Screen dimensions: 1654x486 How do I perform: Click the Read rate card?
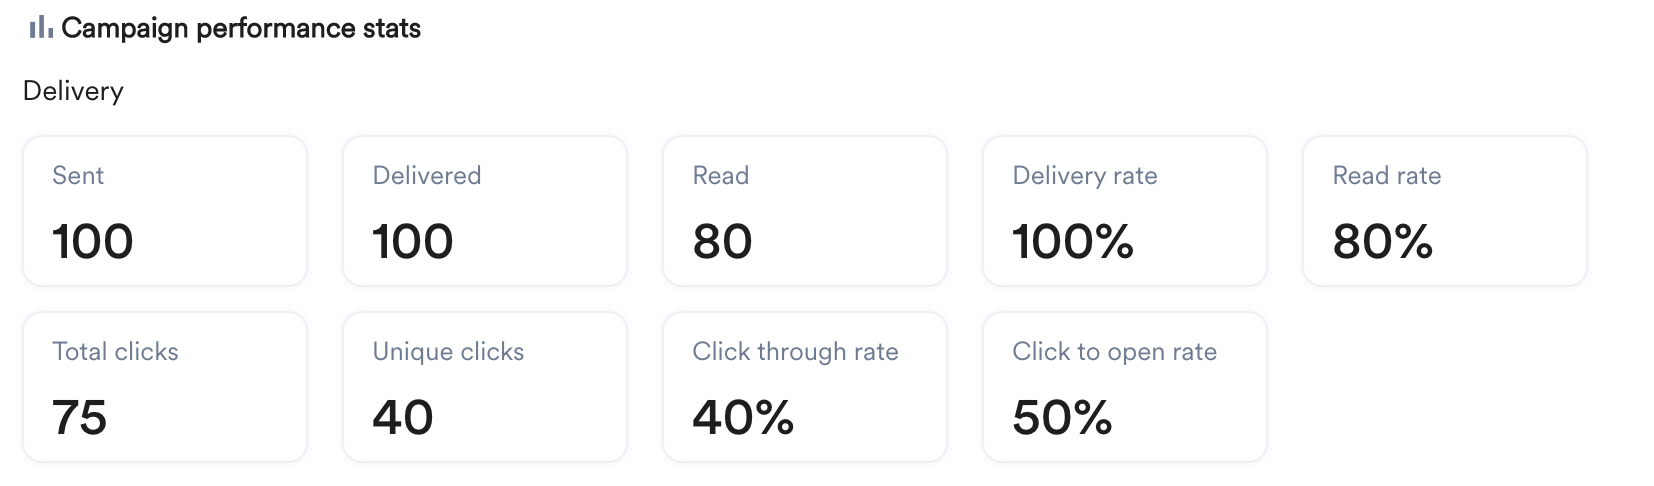point(1445,211)
